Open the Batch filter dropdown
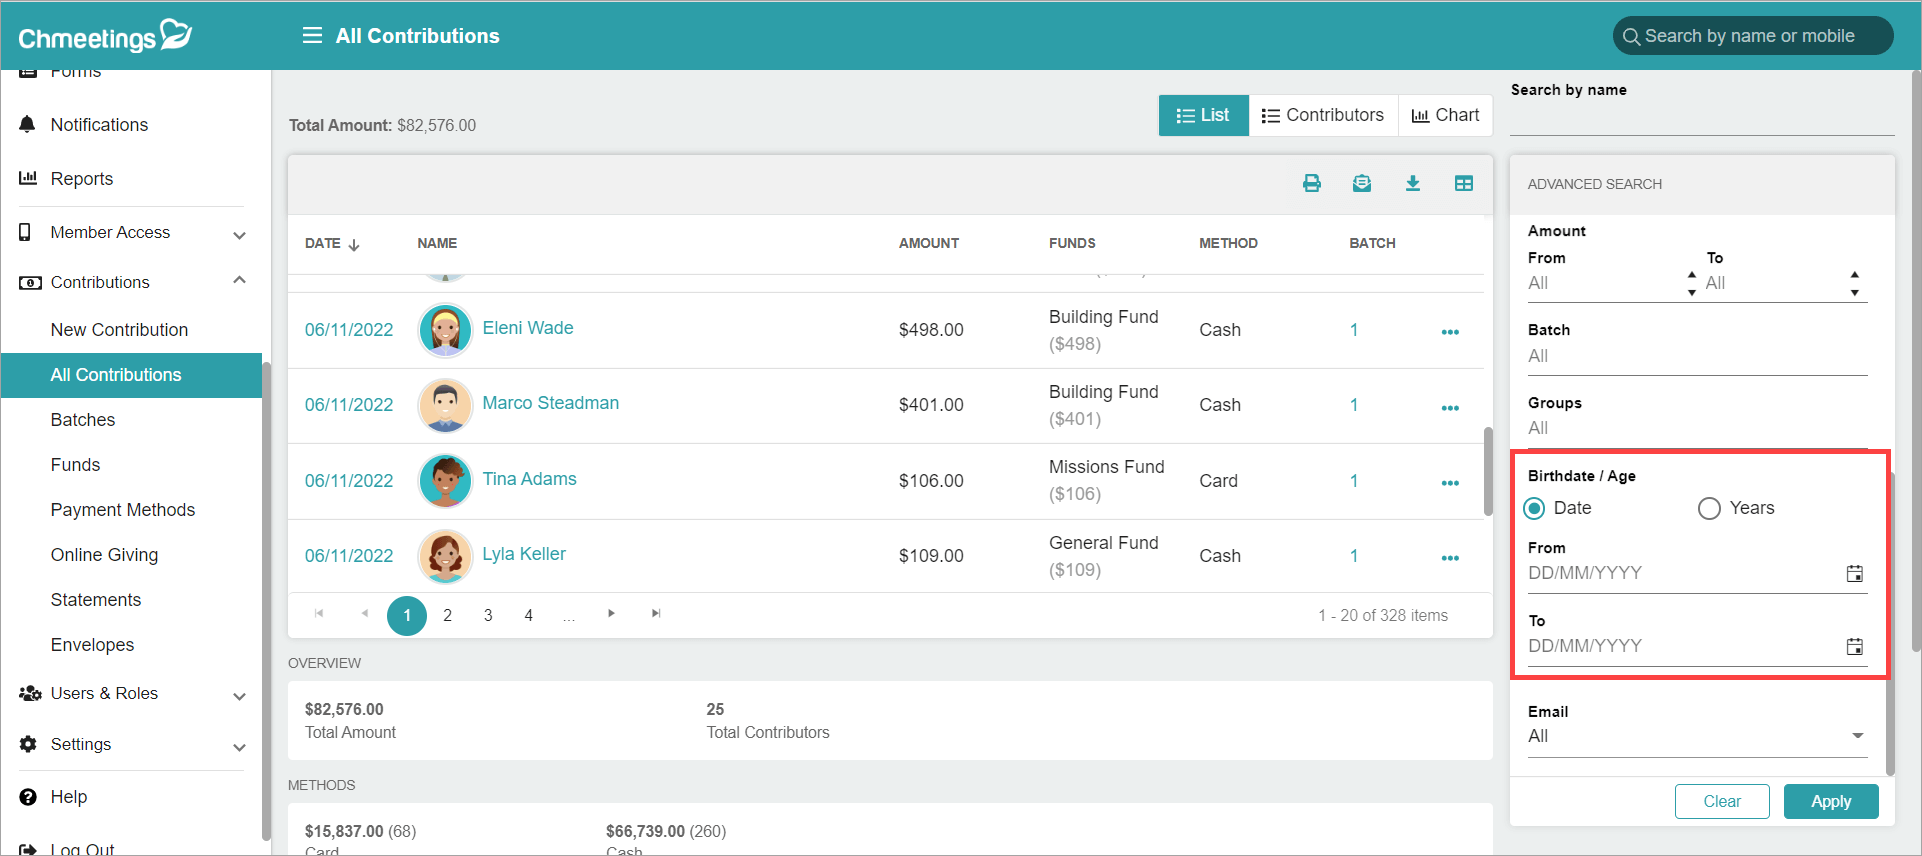 (1697, 356)
